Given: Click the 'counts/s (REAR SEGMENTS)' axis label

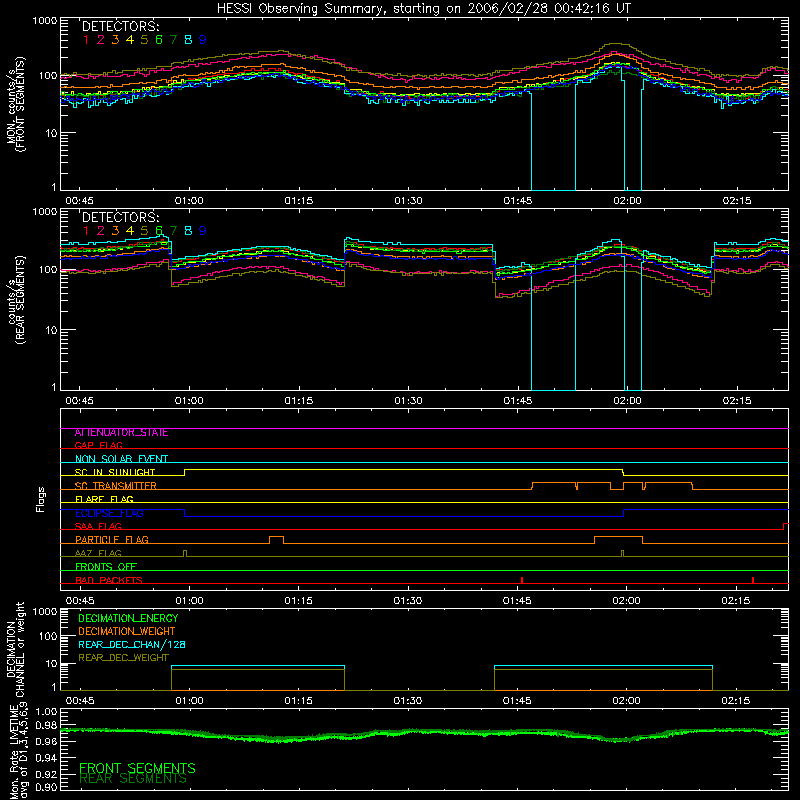Looking at the screenshot, I should tap(17, 300).
